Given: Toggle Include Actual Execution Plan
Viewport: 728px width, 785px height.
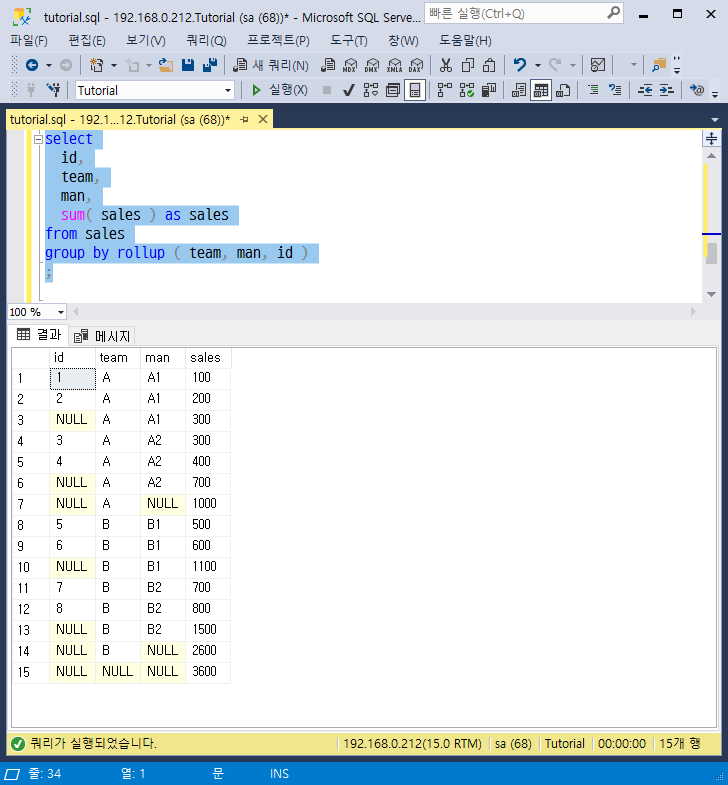Looking at the screenshot, I should point(445,90).
